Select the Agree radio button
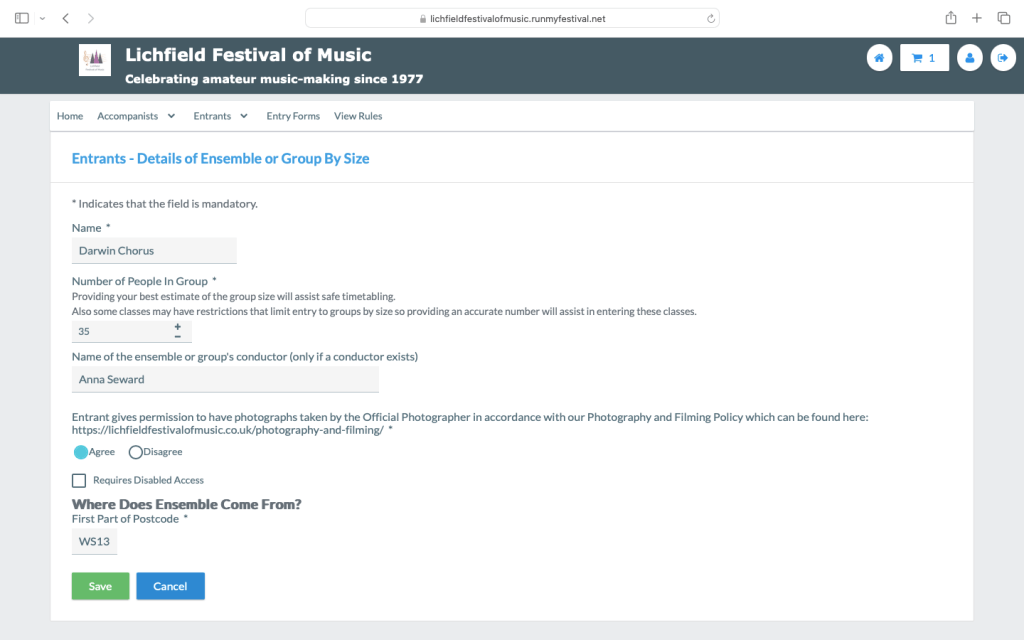This screenshot has width=1024, height=640. tap(81, 452)
